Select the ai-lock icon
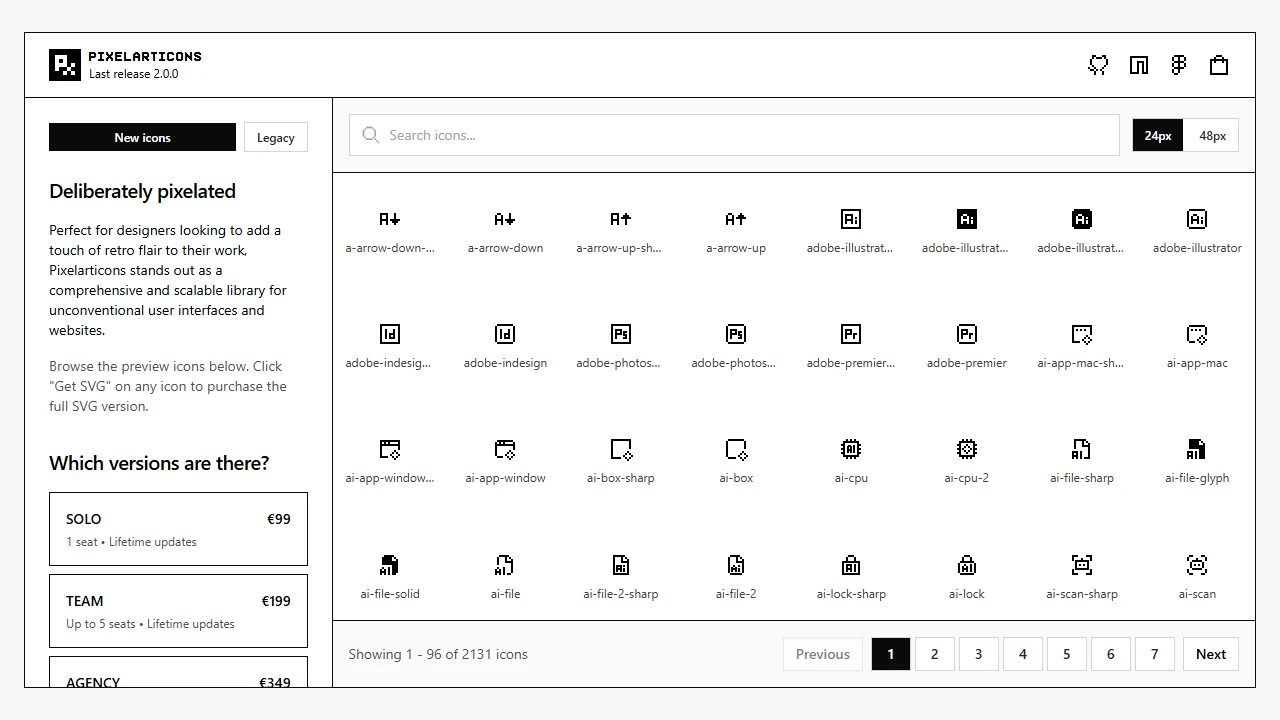The image size is (1280, 720). (x=966, y=565)
